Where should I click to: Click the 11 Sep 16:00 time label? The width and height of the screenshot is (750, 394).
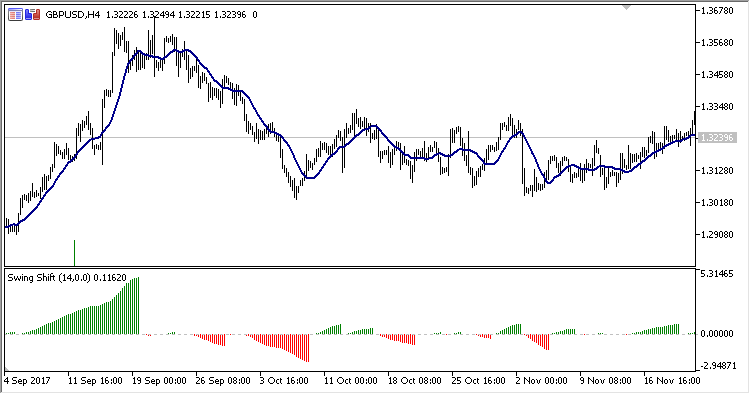pyautogui.click(x=95, y=381)
